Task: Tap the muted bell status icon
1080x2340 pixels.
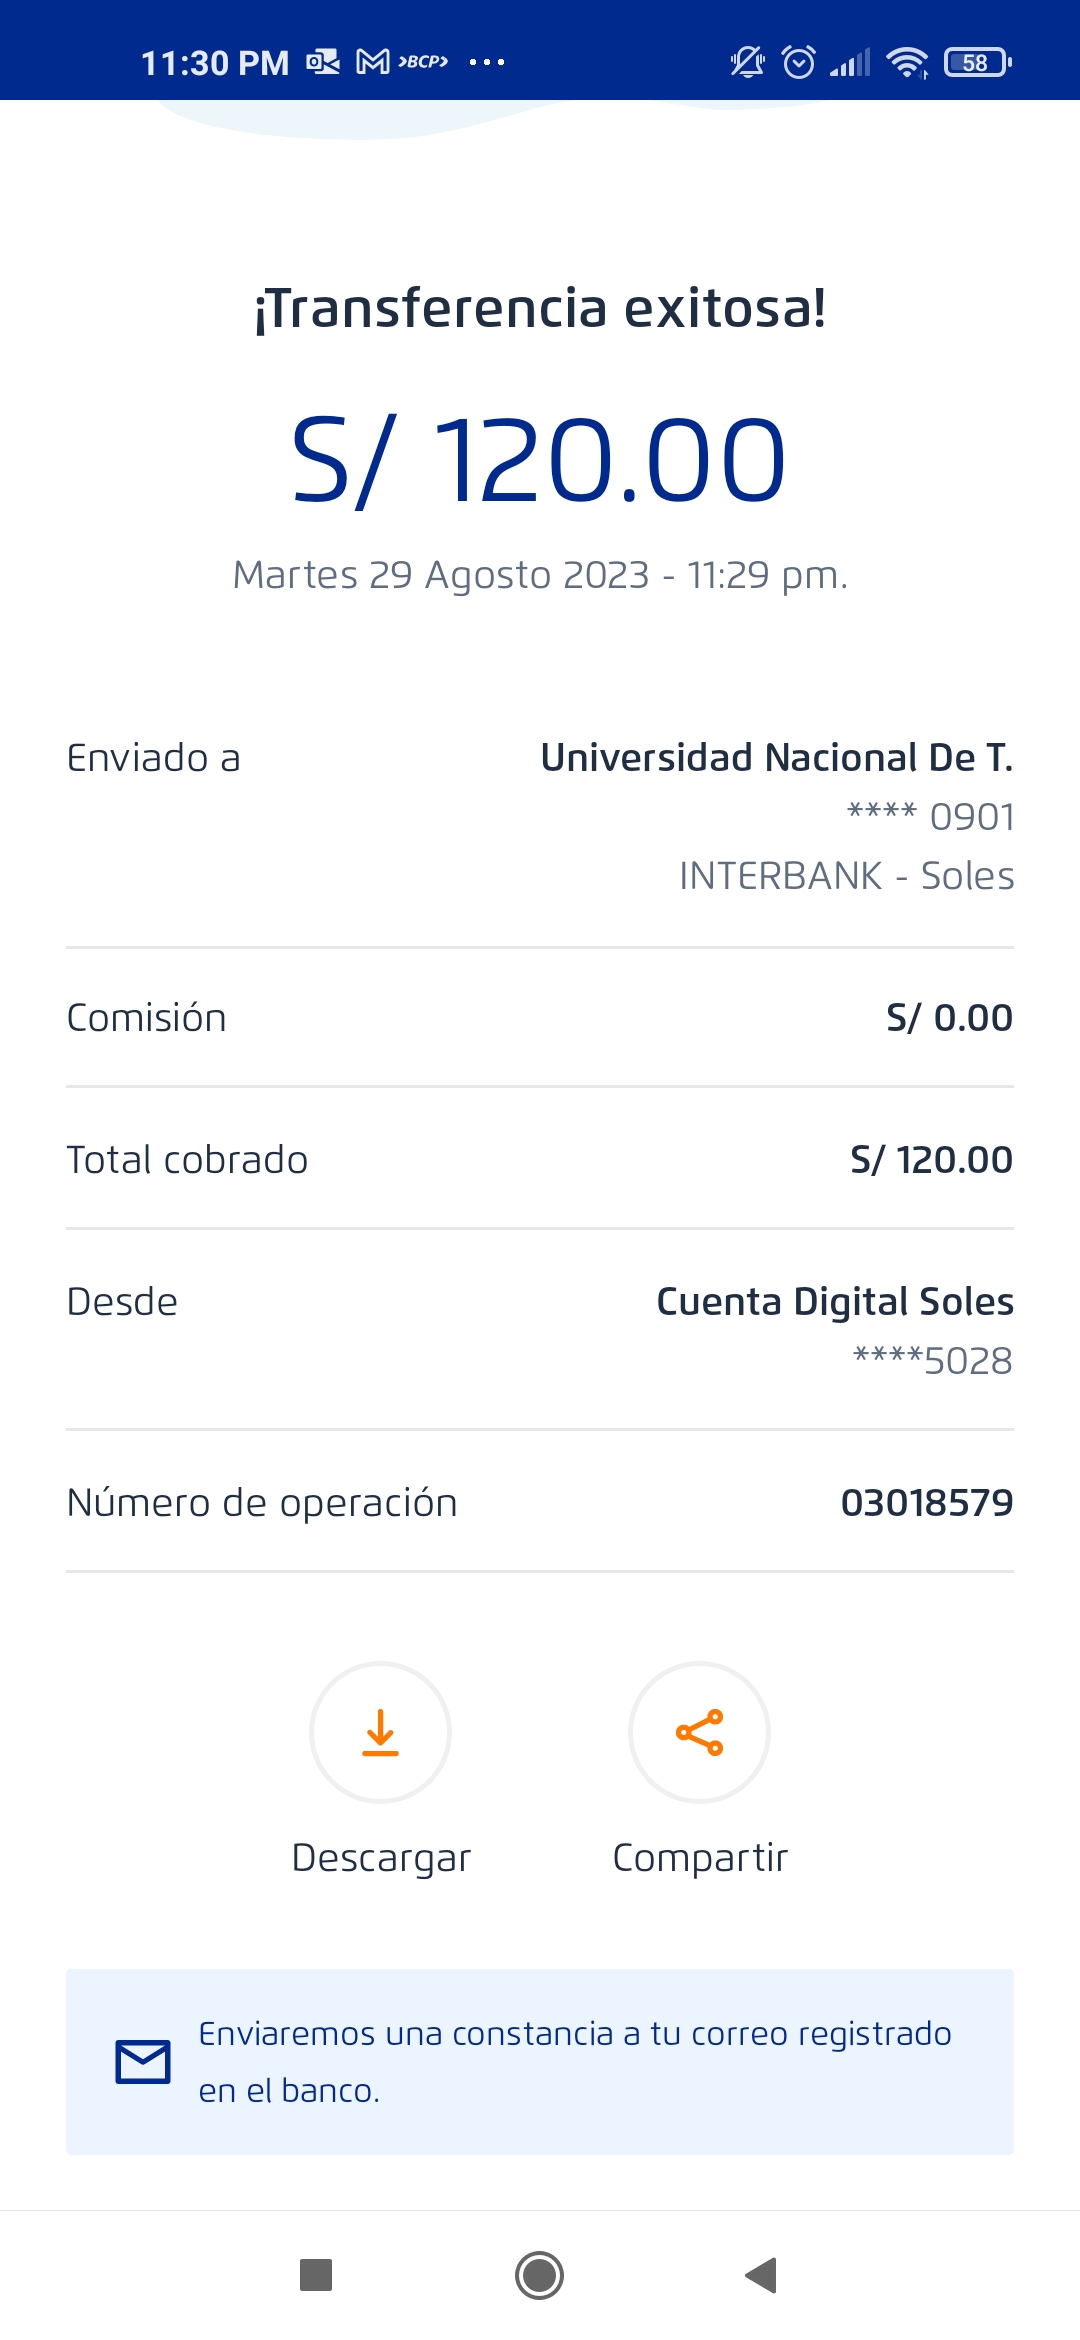Action: (x=747, y=62)
